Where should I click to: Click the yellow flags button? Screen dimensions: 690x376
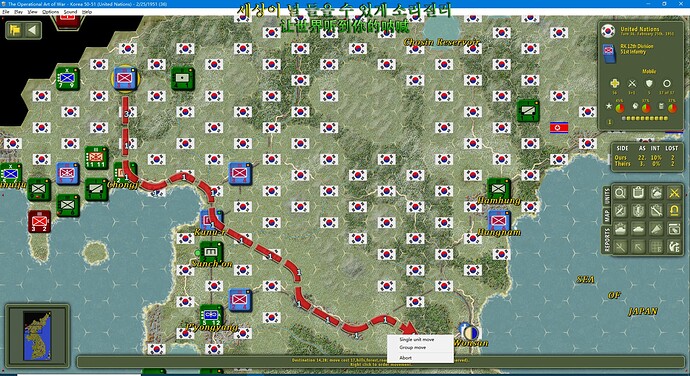(15, 30)
